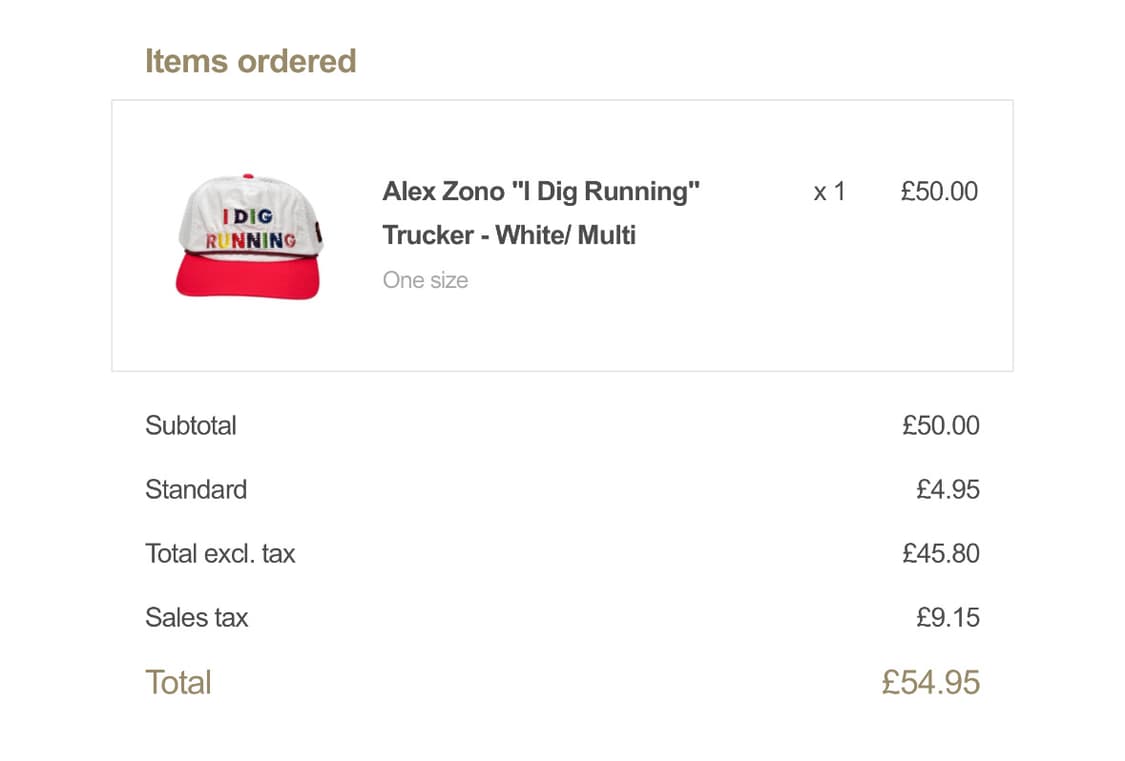Viewport: 1125px width, 761px height.
Task: Click the subtotal amount £50.00
Action: [x=940, y=425]
